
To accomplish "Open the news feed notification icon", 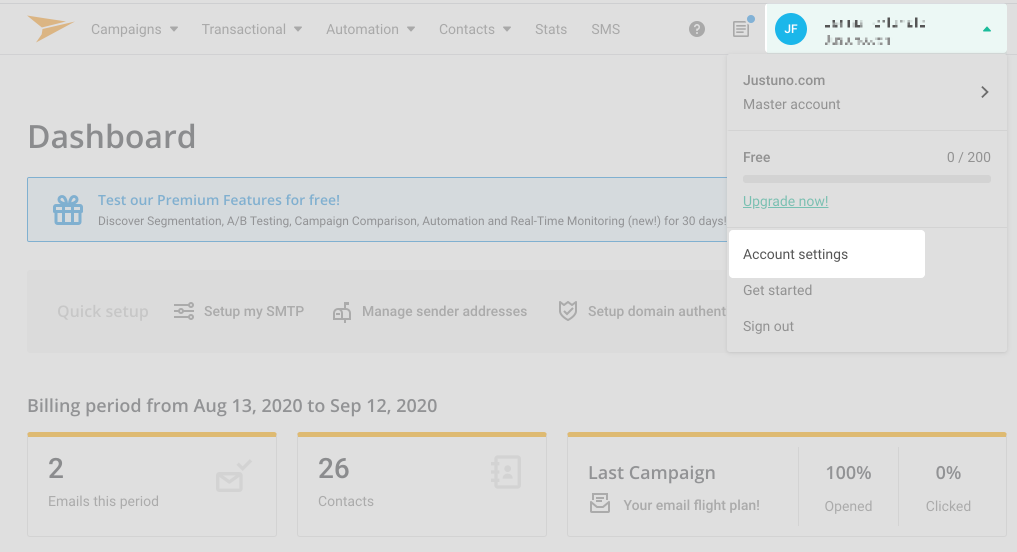I will 741,29.
